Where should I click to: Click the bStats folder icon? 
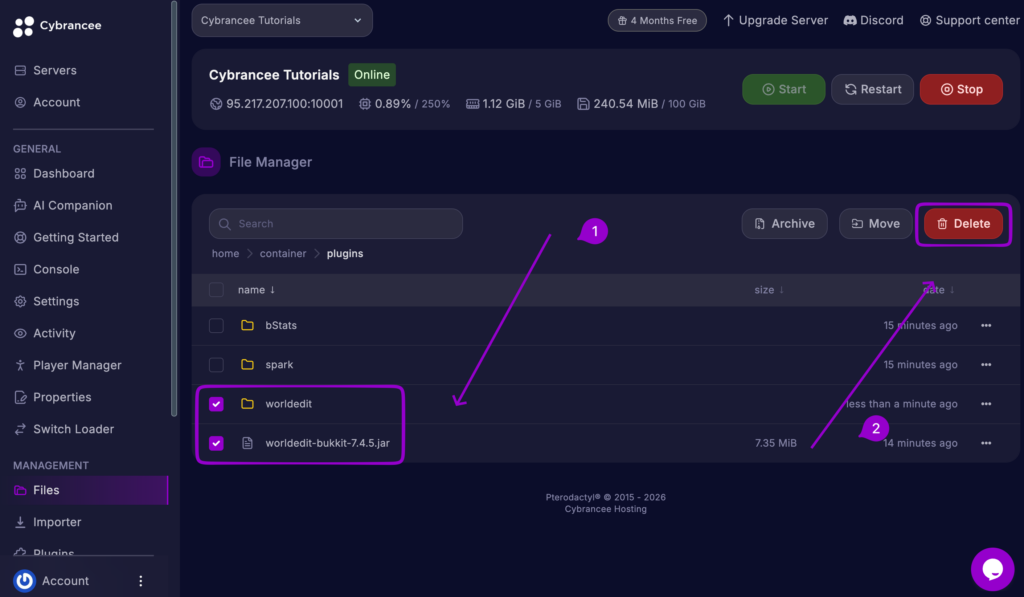(x=248, y=325)
